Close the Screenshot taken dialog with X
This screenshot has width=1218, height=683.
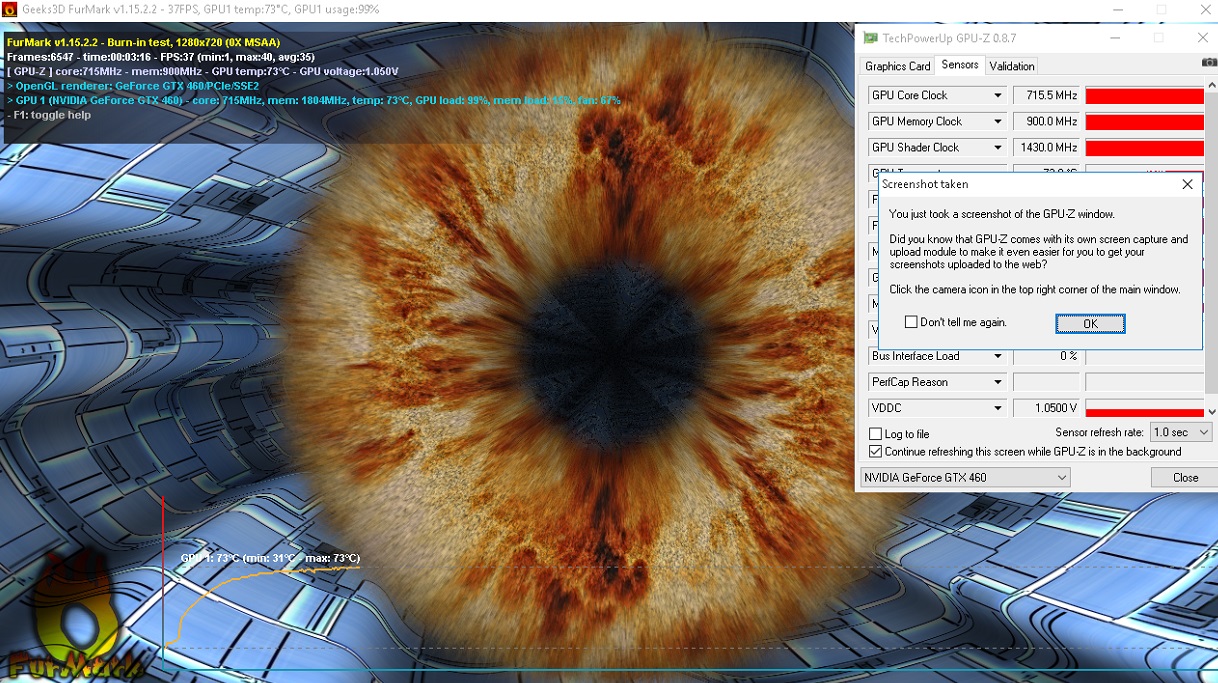coord(1187,185)
